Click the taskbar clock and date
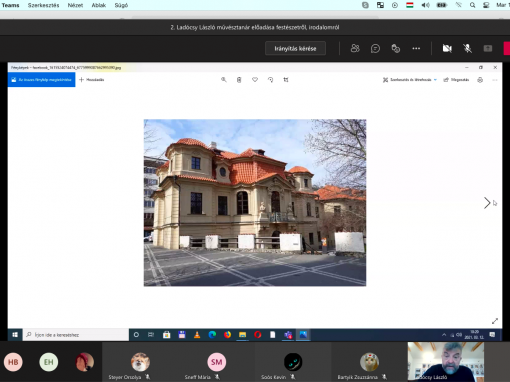This screenshot has width=510, height=382. 474,335
